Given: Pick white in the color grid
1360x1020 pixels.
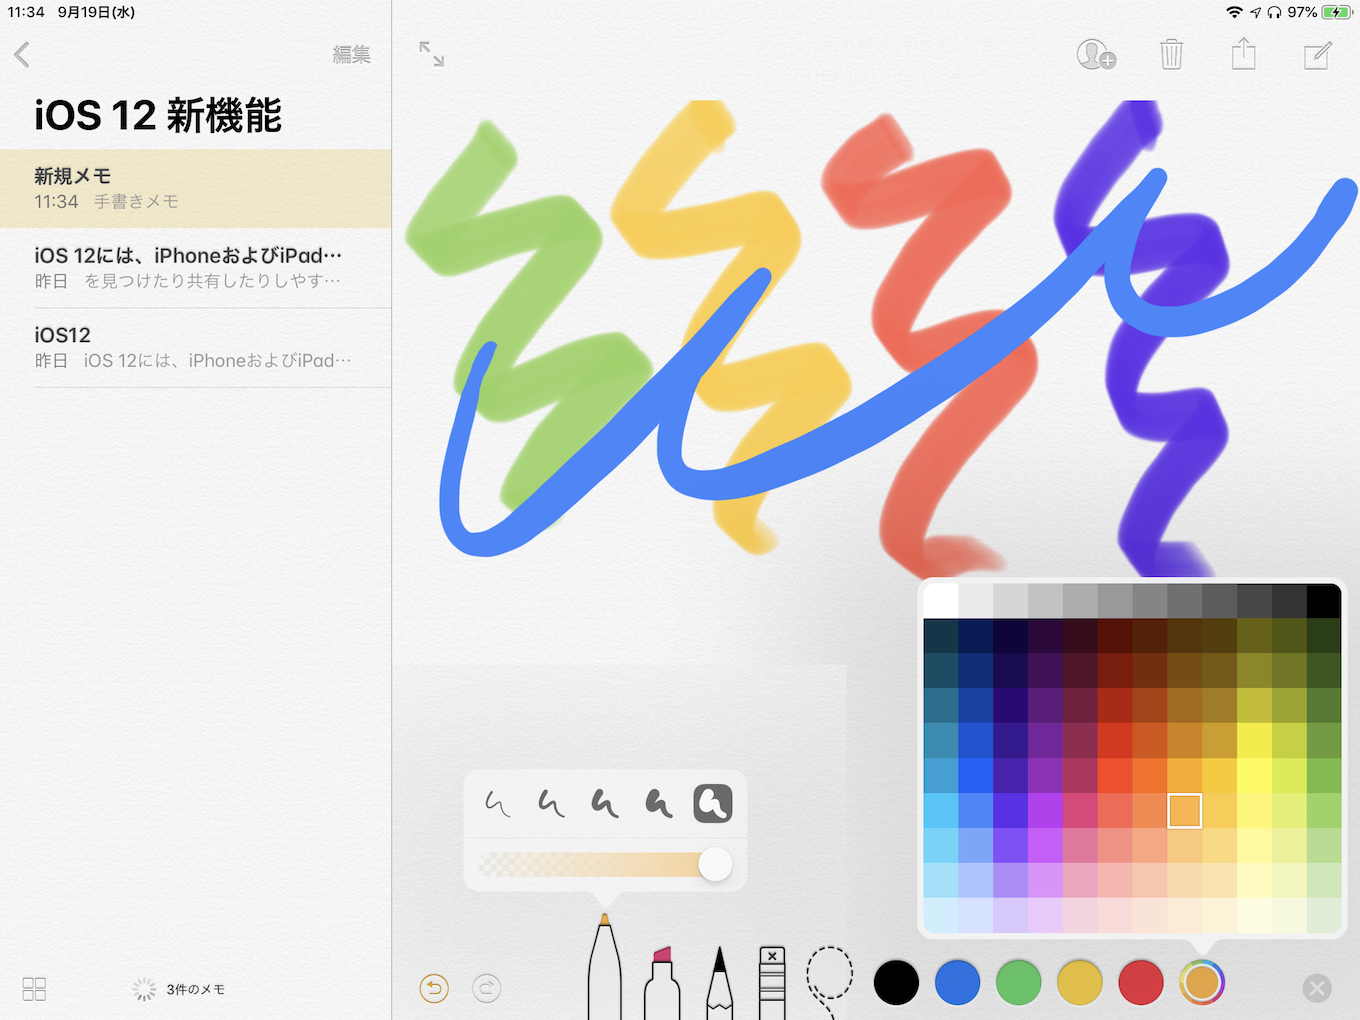Looking at the screenshot, I should pos(940,601).
